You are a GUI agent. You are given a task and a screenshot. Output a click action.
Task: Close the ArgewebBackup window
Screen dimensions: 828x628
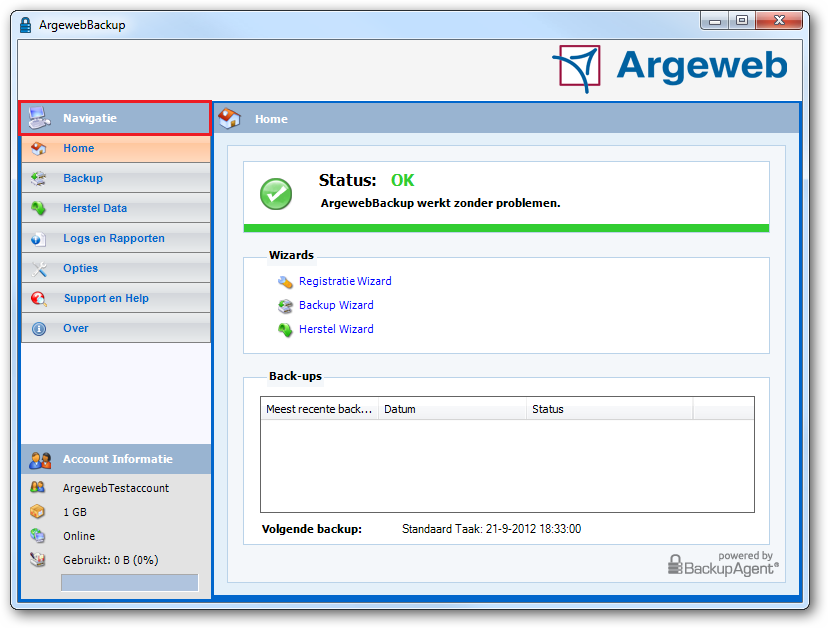[779, 21]
